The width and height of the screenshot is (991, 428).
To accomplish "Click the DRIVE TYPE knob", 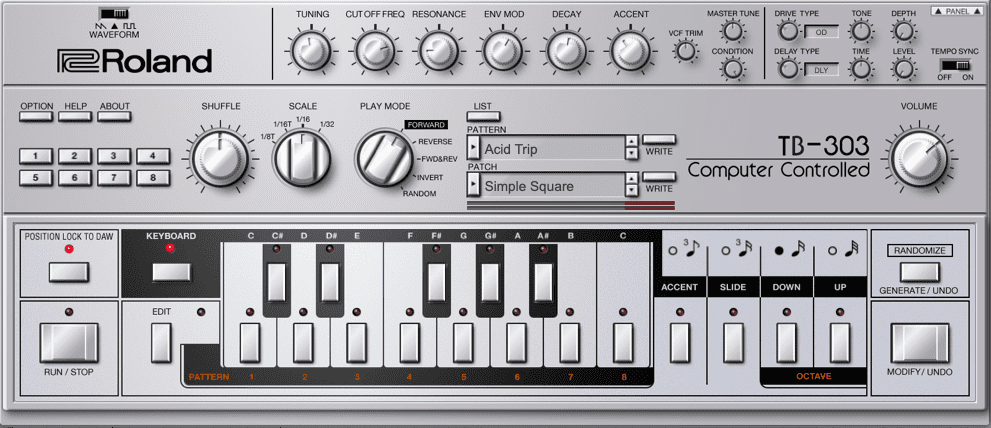I will [788, 30].
